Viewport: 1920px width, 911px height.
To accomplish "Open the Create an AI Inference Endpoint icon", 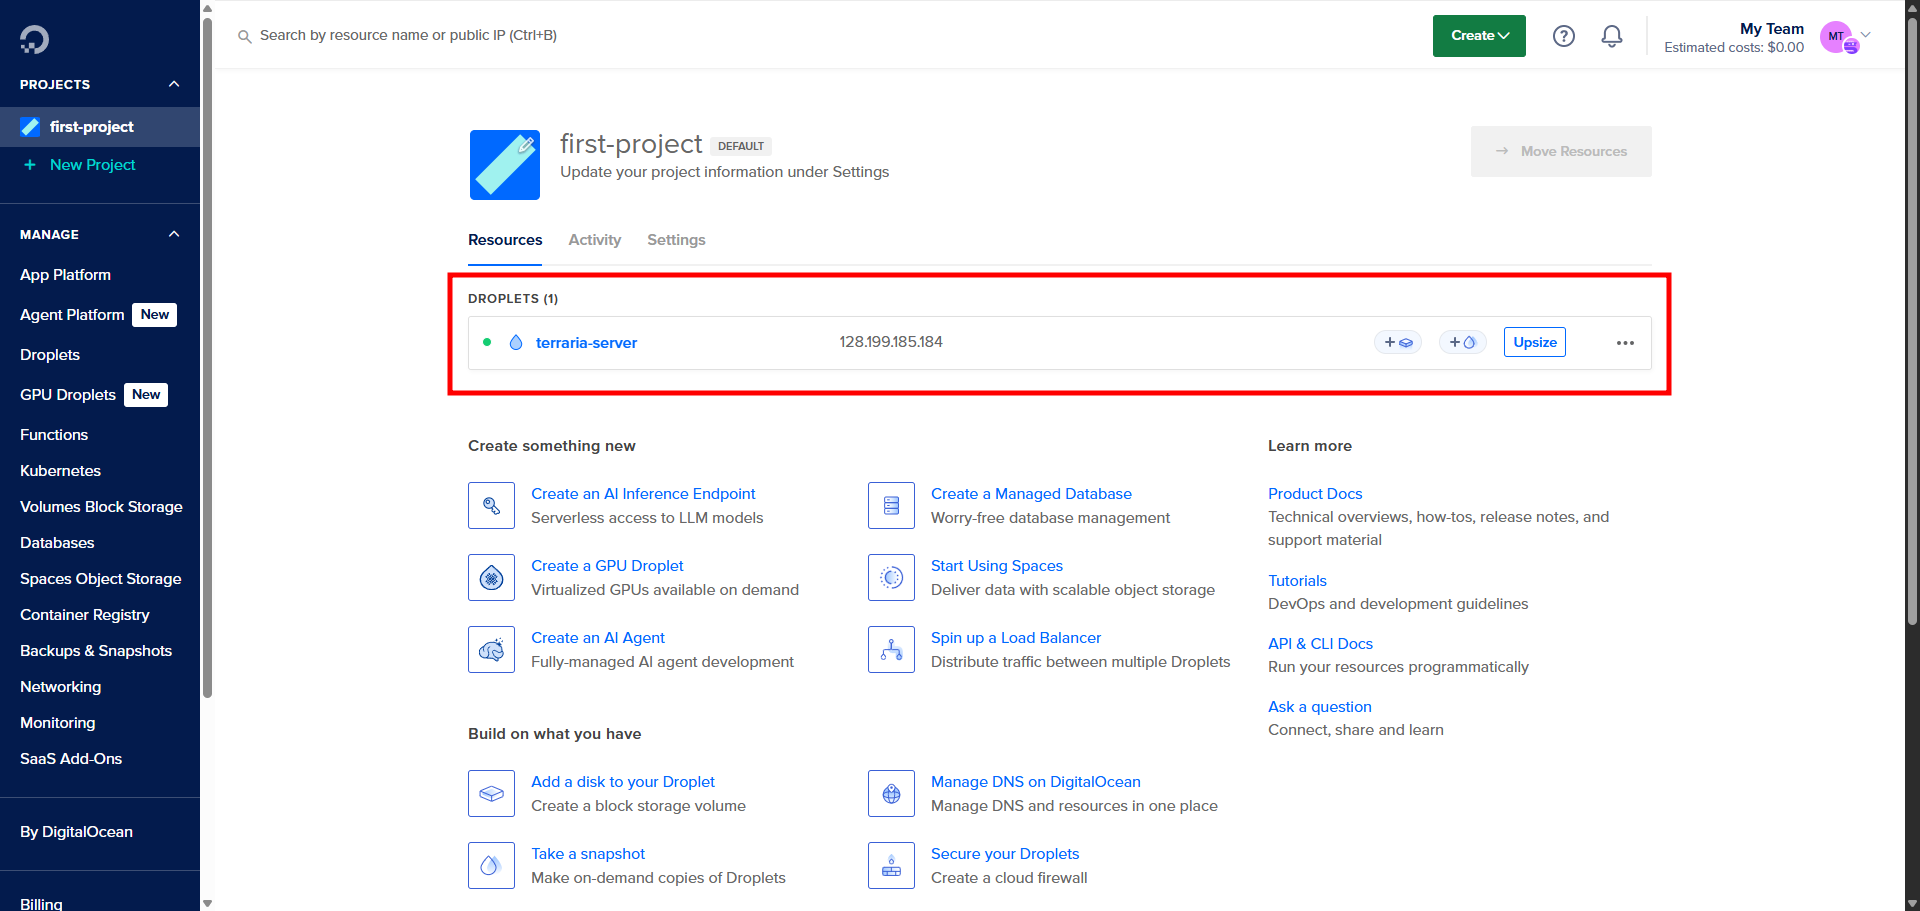I will [491, 505].
